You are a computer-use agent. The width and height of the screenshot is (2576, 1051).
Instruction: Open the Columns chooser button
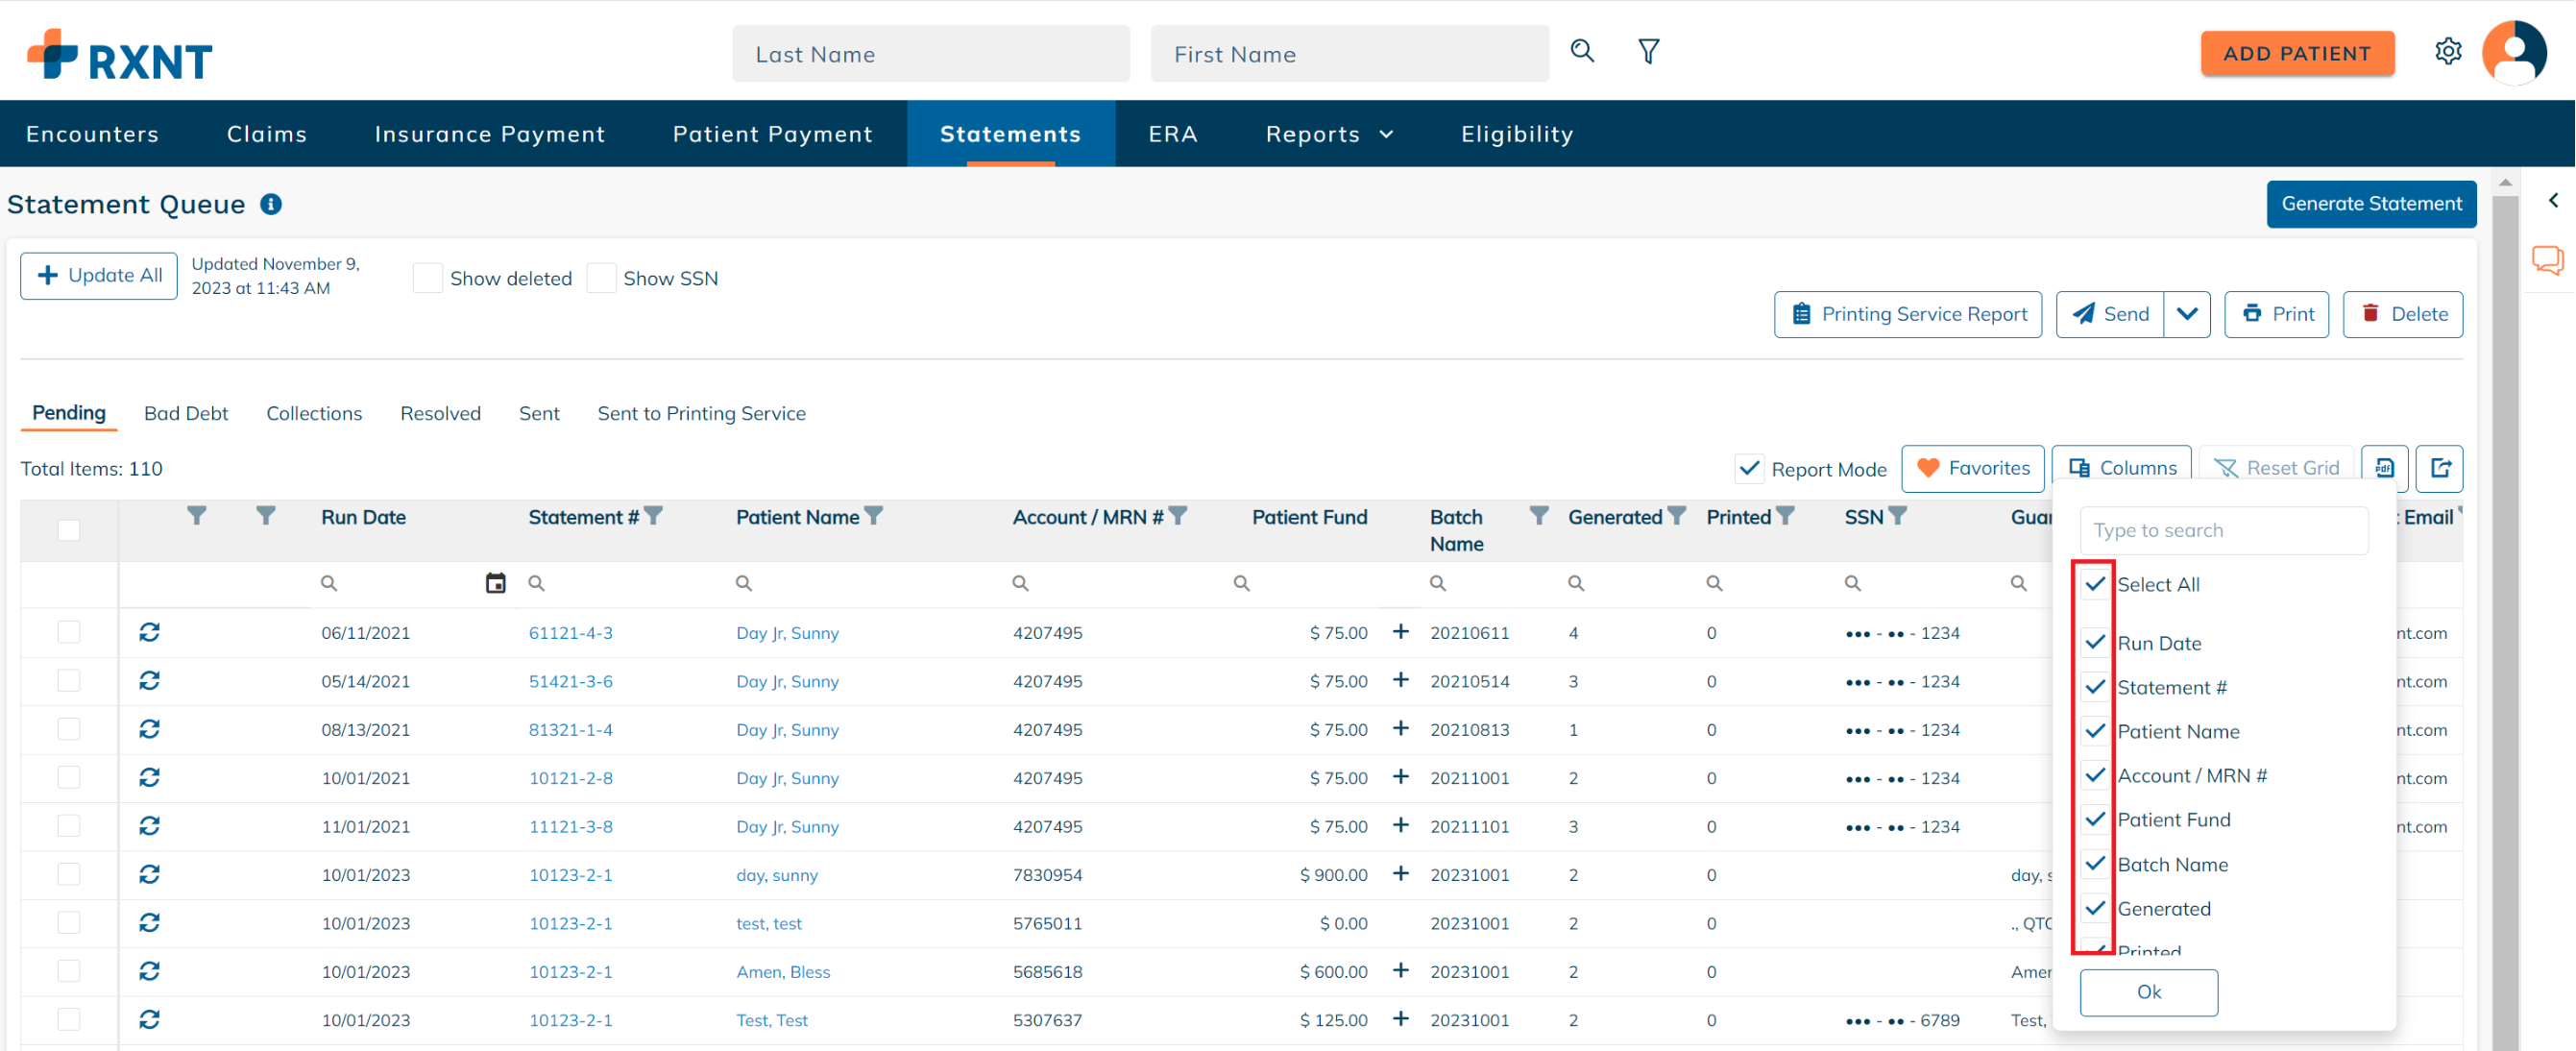pos(2122,468)
